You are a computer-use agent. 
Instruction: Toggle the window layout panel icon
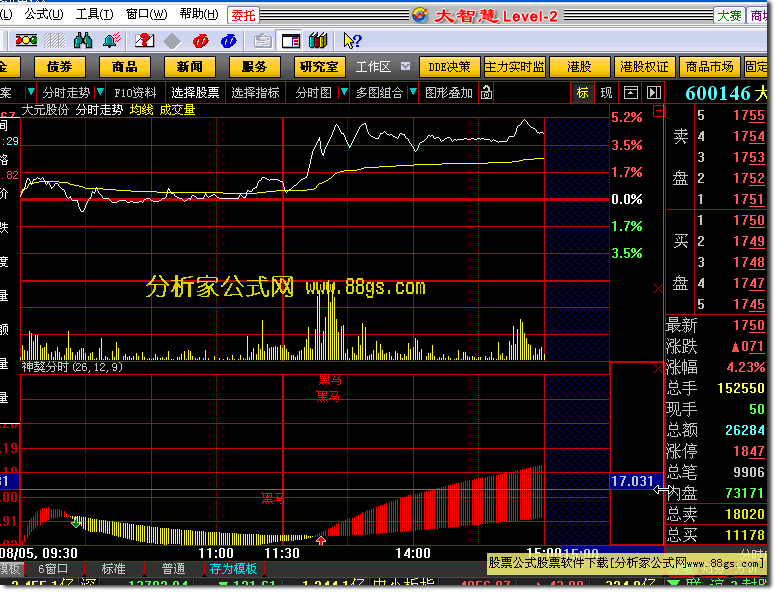click(x=291, y=41)
